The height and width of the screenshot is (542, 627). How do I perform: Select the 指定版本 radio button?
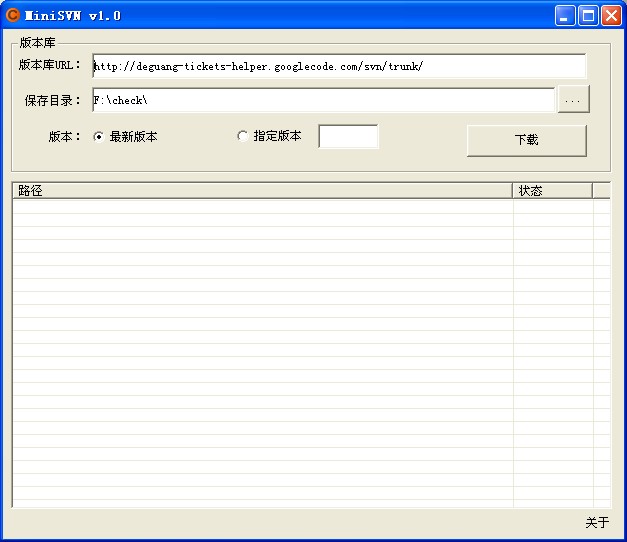coord(242,137)
